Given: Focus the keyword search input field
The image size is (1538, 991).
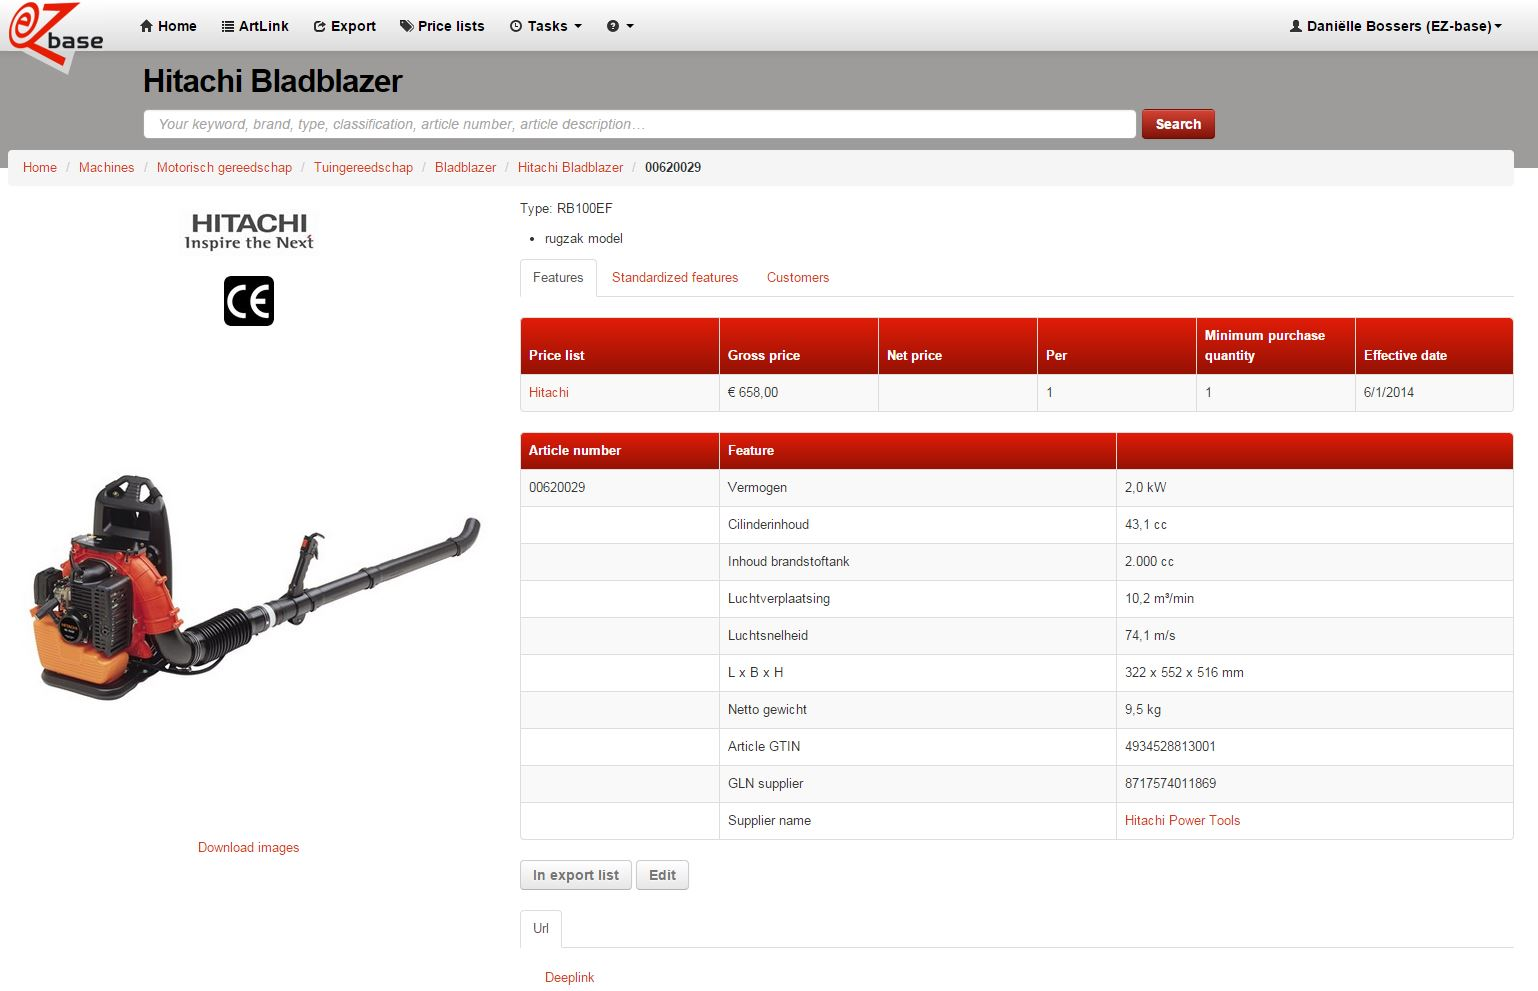Looking at the screenshot, I should [640, 124].
